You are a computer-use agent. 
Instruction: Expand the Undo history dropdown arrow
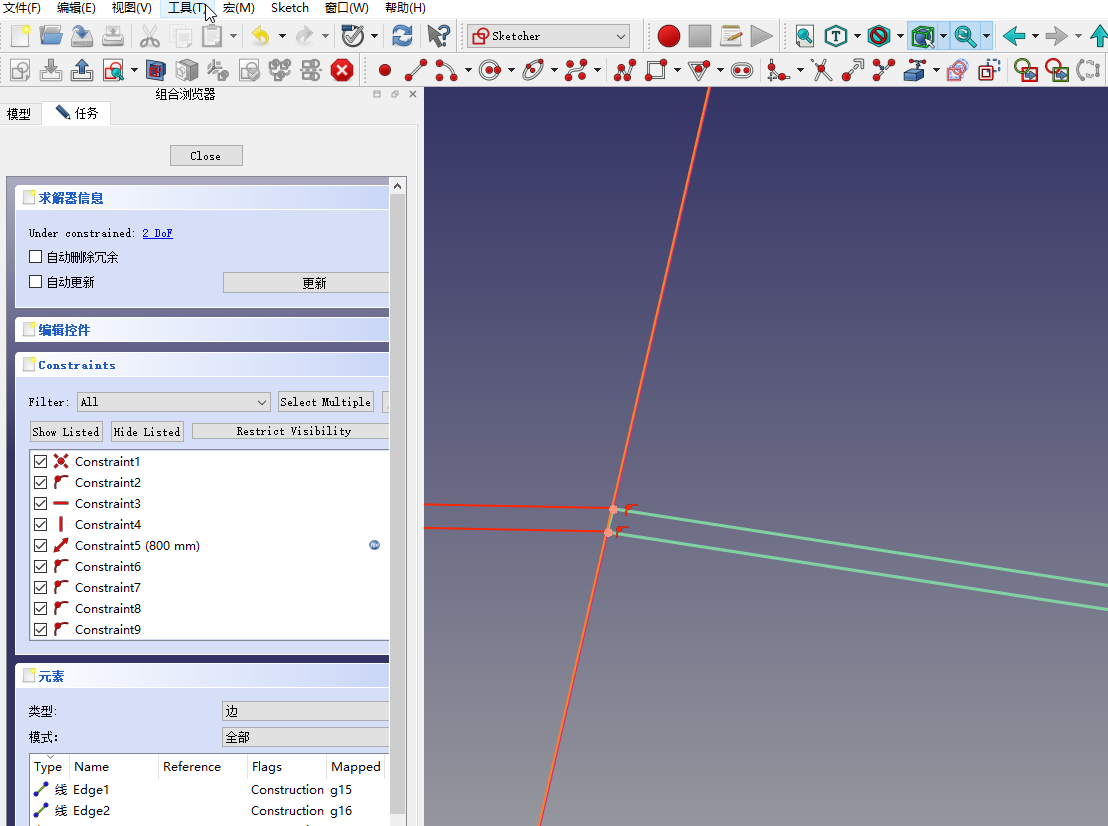pos(282,35)
